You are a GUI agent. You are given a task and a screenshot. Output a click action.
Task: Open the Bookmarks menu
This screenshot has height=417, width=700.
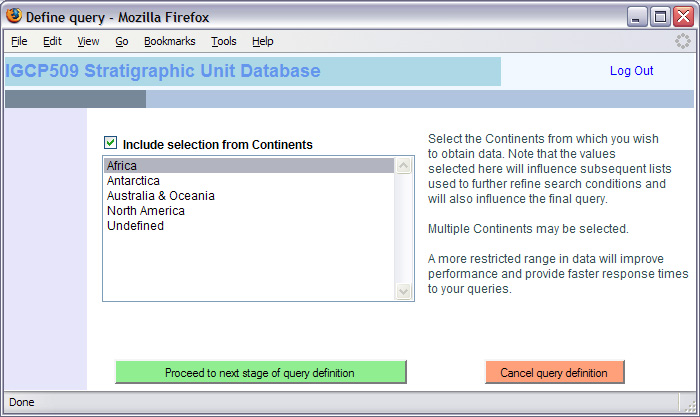[170, 42]
